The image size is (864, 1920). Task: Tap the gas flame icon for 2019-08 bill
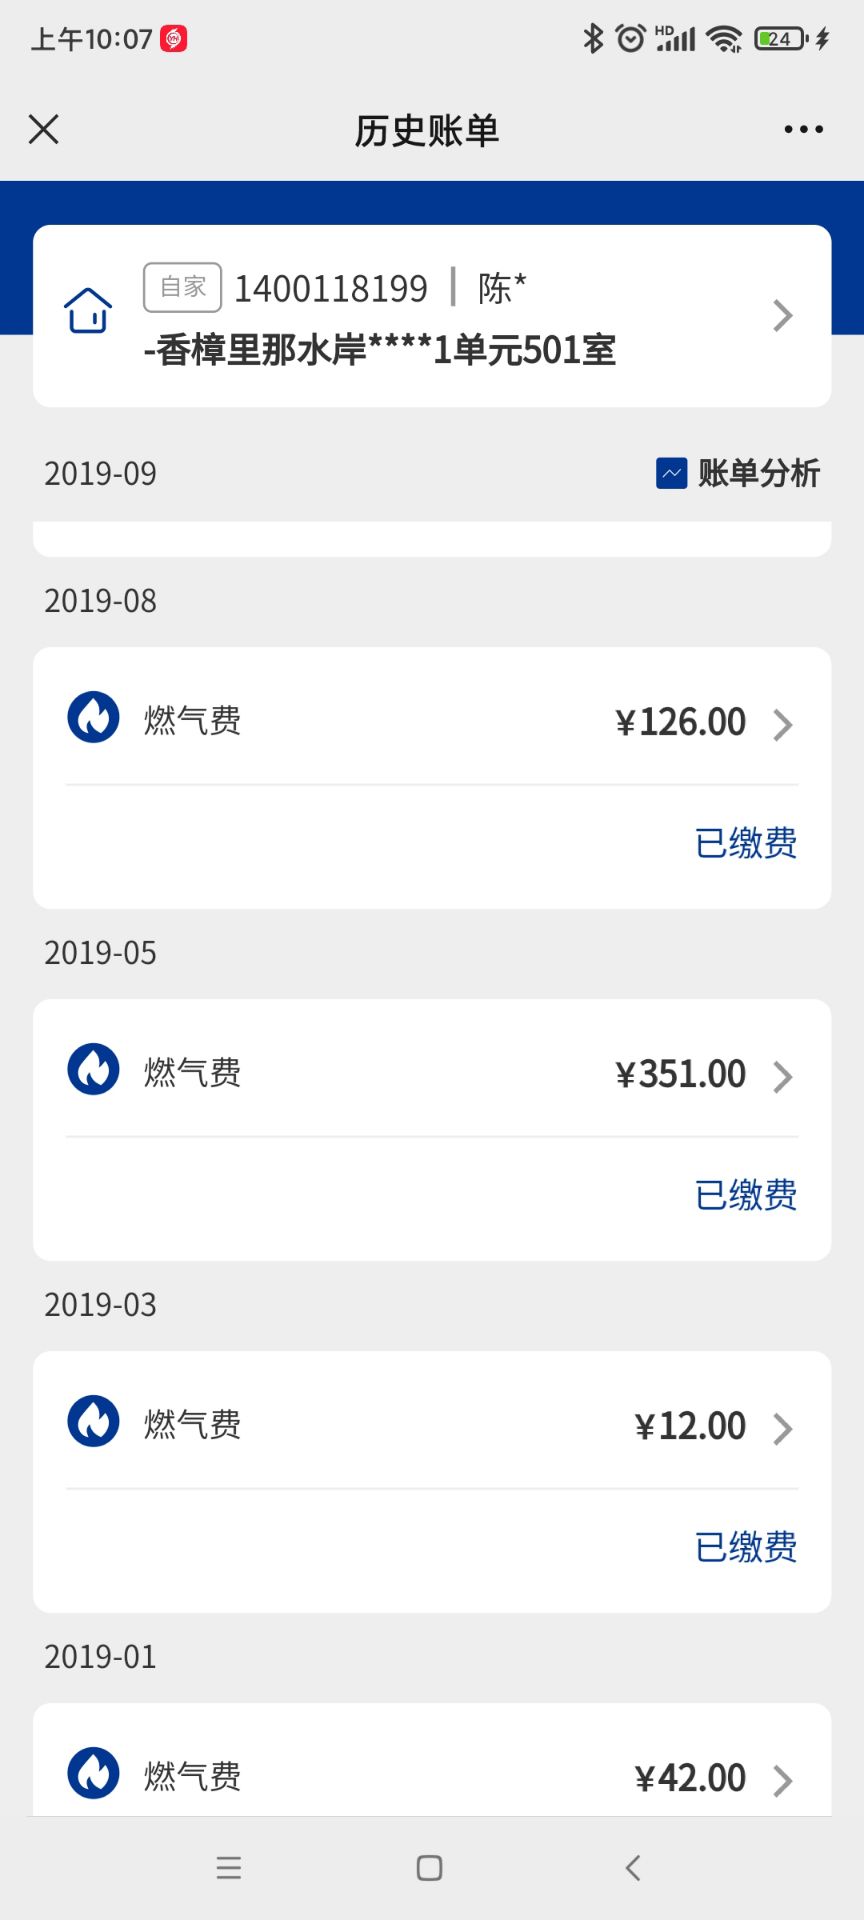coord(93,717)
